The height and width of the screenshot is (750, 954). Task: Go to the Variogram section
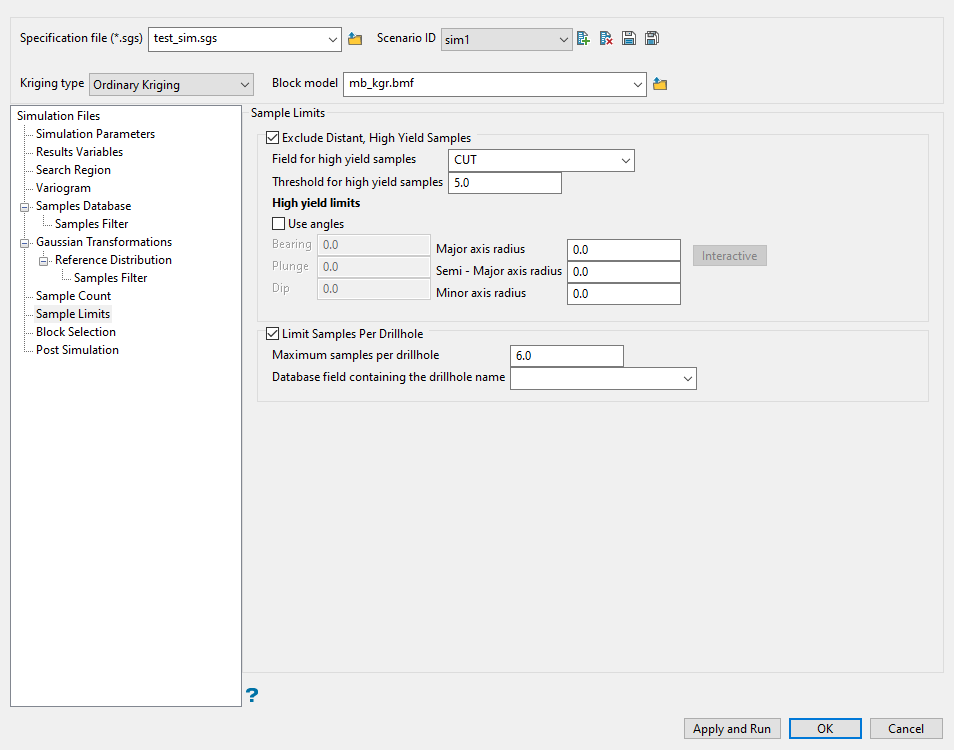[63, 188]
